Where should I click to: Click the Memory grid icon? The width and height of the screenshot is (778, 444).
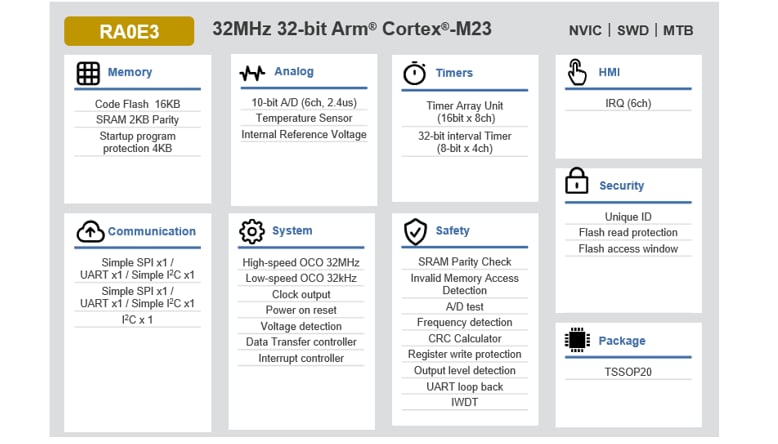[88, 73]
